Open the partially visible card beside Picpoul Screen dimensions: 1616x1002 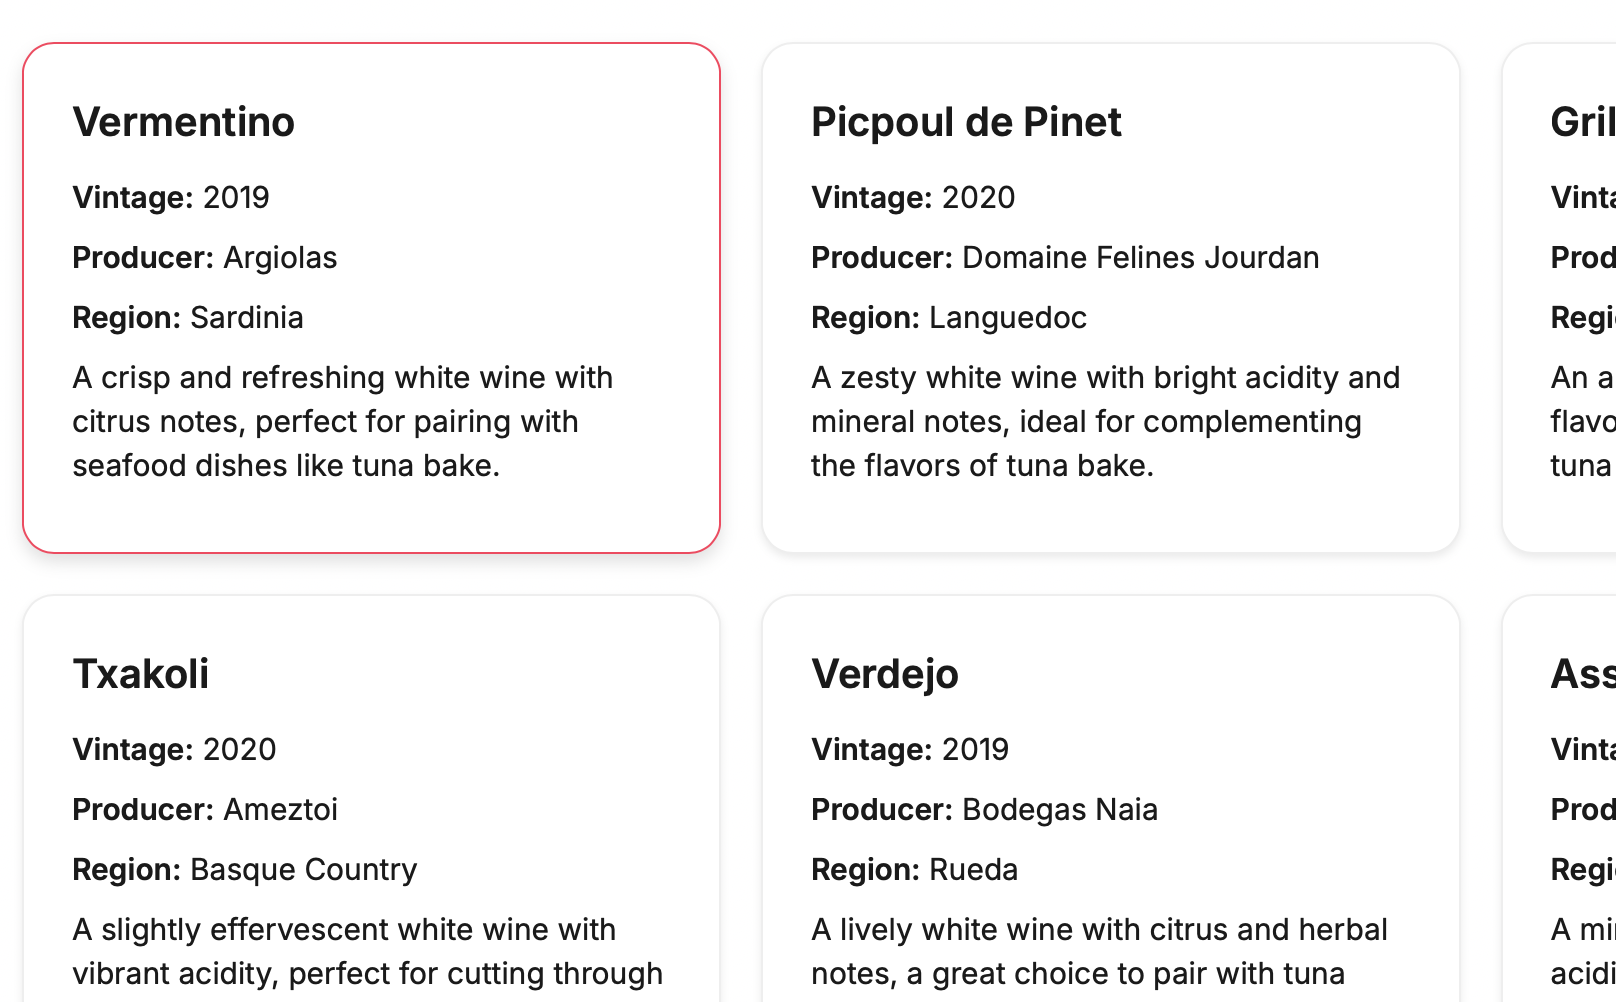coord(1559,298)
